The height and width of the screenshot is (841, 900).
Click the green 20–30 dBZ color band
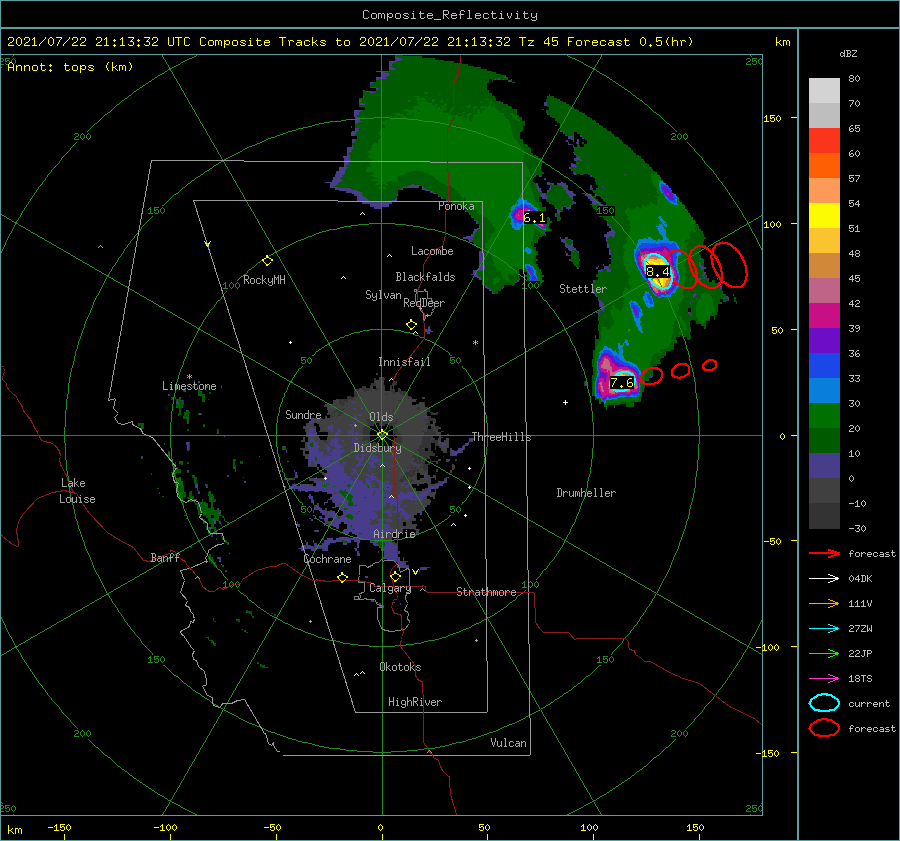click(x=824, y=416)
